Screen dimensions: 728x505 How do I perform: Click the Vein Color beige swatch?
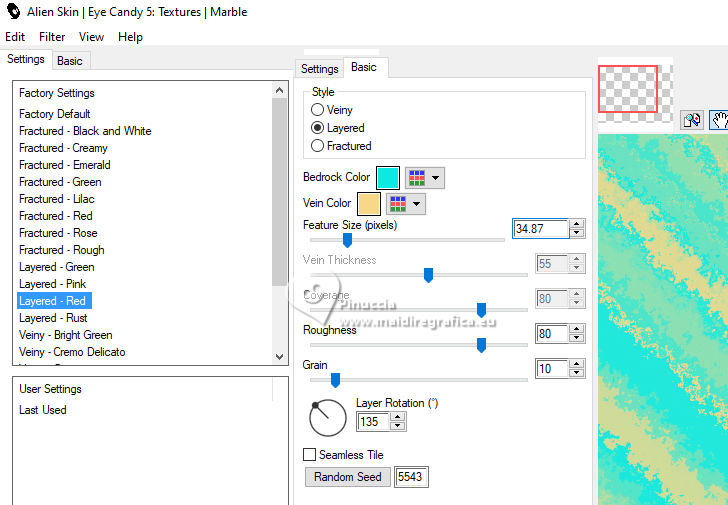[369, 204]
